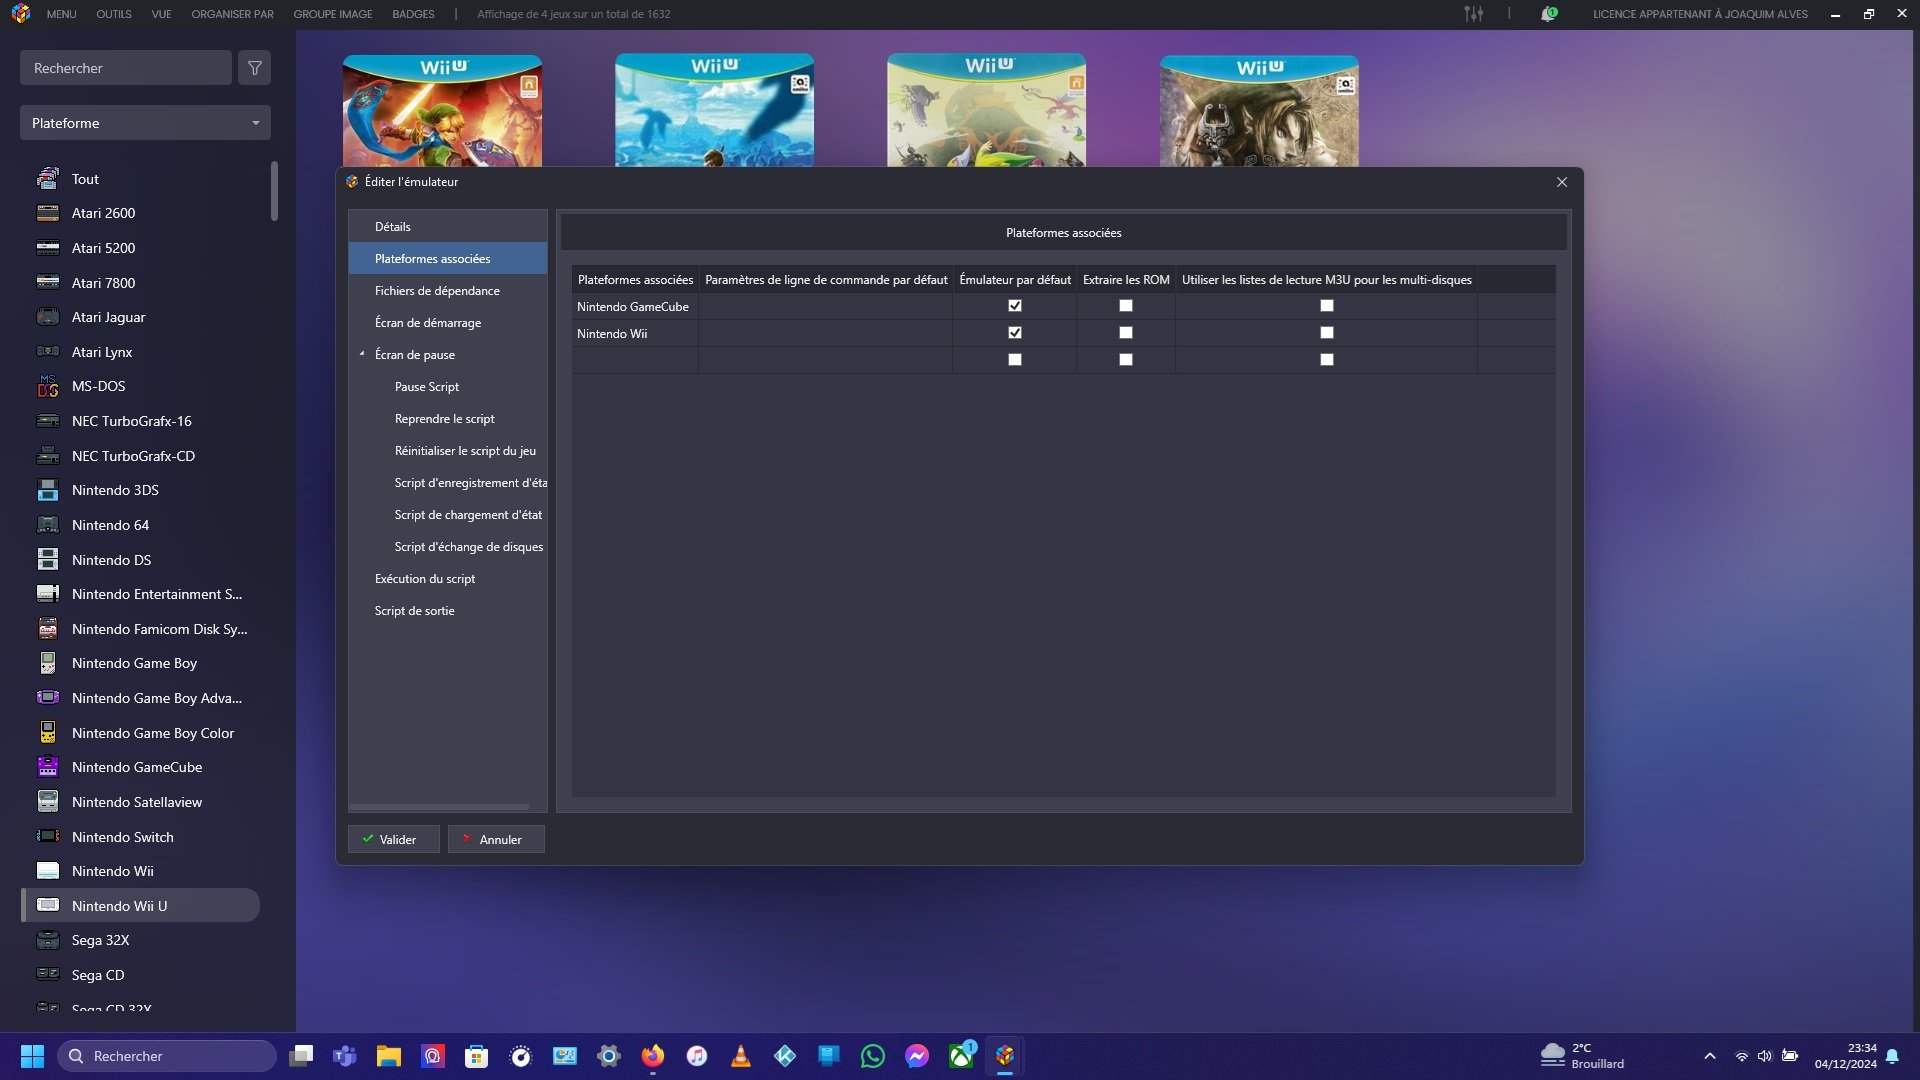Select Écran de démarrage section
The width and height of the screenshot is (1920, 1080).
tap(447, 322)
